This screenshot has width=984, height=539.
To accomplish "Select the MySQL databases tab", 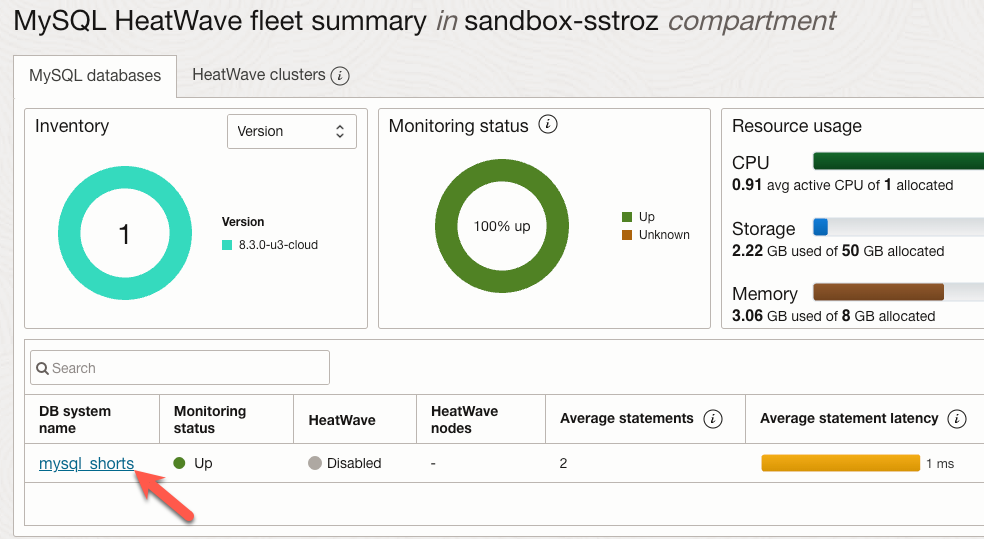I will click(95, 76).
